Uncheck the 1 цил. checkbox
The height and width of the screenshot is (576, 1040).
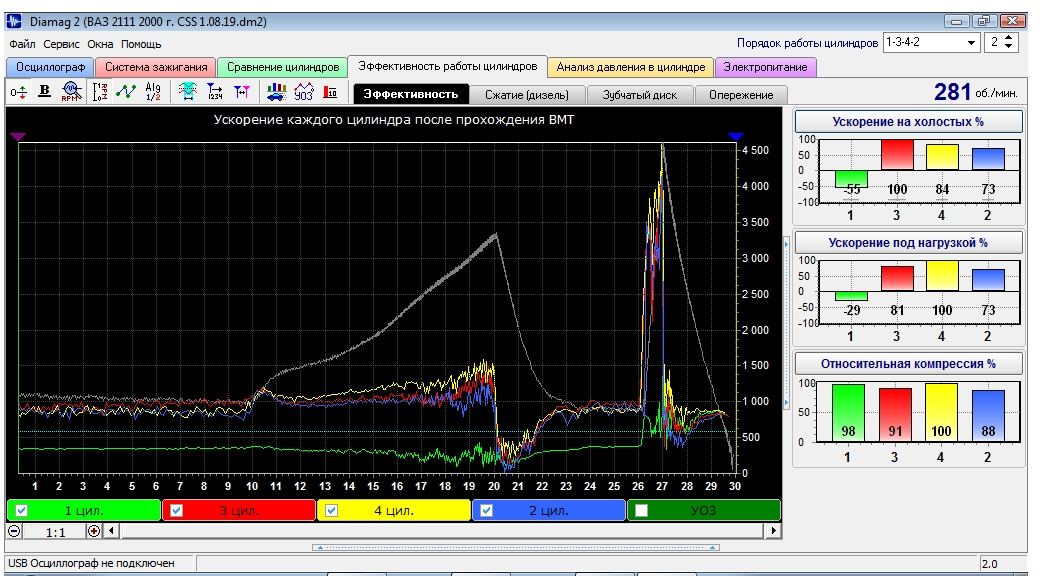coord(22,510)
